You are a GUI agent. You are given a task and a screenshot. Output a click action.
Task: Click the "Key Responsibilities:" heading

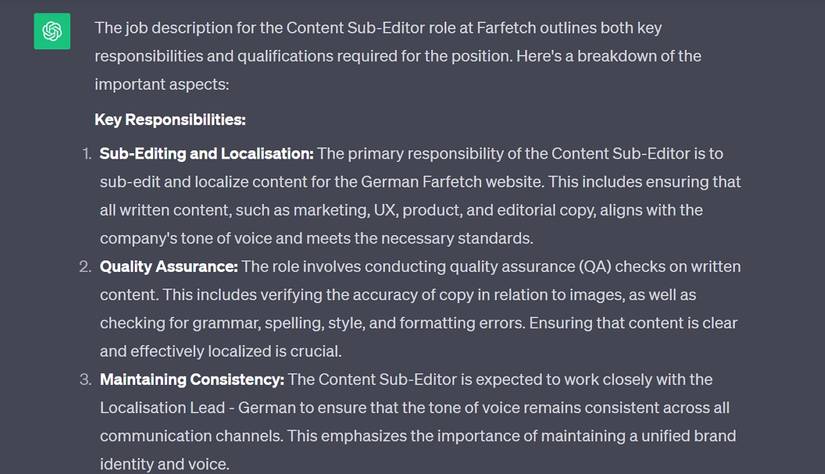tap(170, 120)
